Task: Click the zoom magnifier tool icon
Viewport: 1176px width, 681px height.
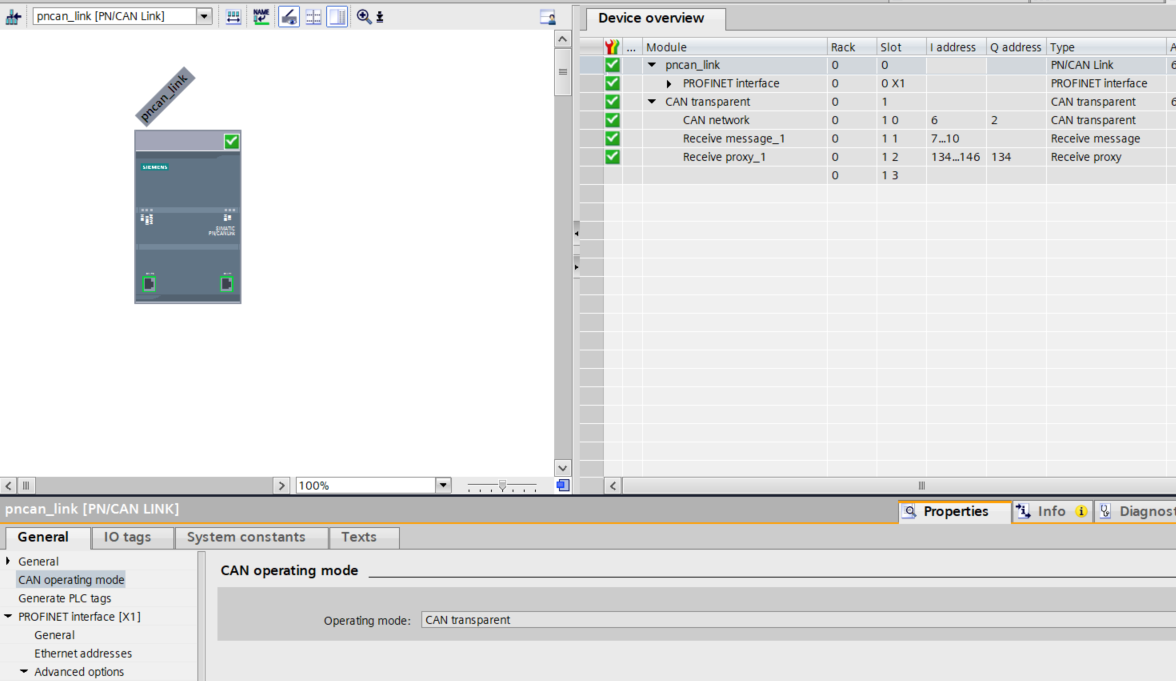Action: tap(364, 16)
